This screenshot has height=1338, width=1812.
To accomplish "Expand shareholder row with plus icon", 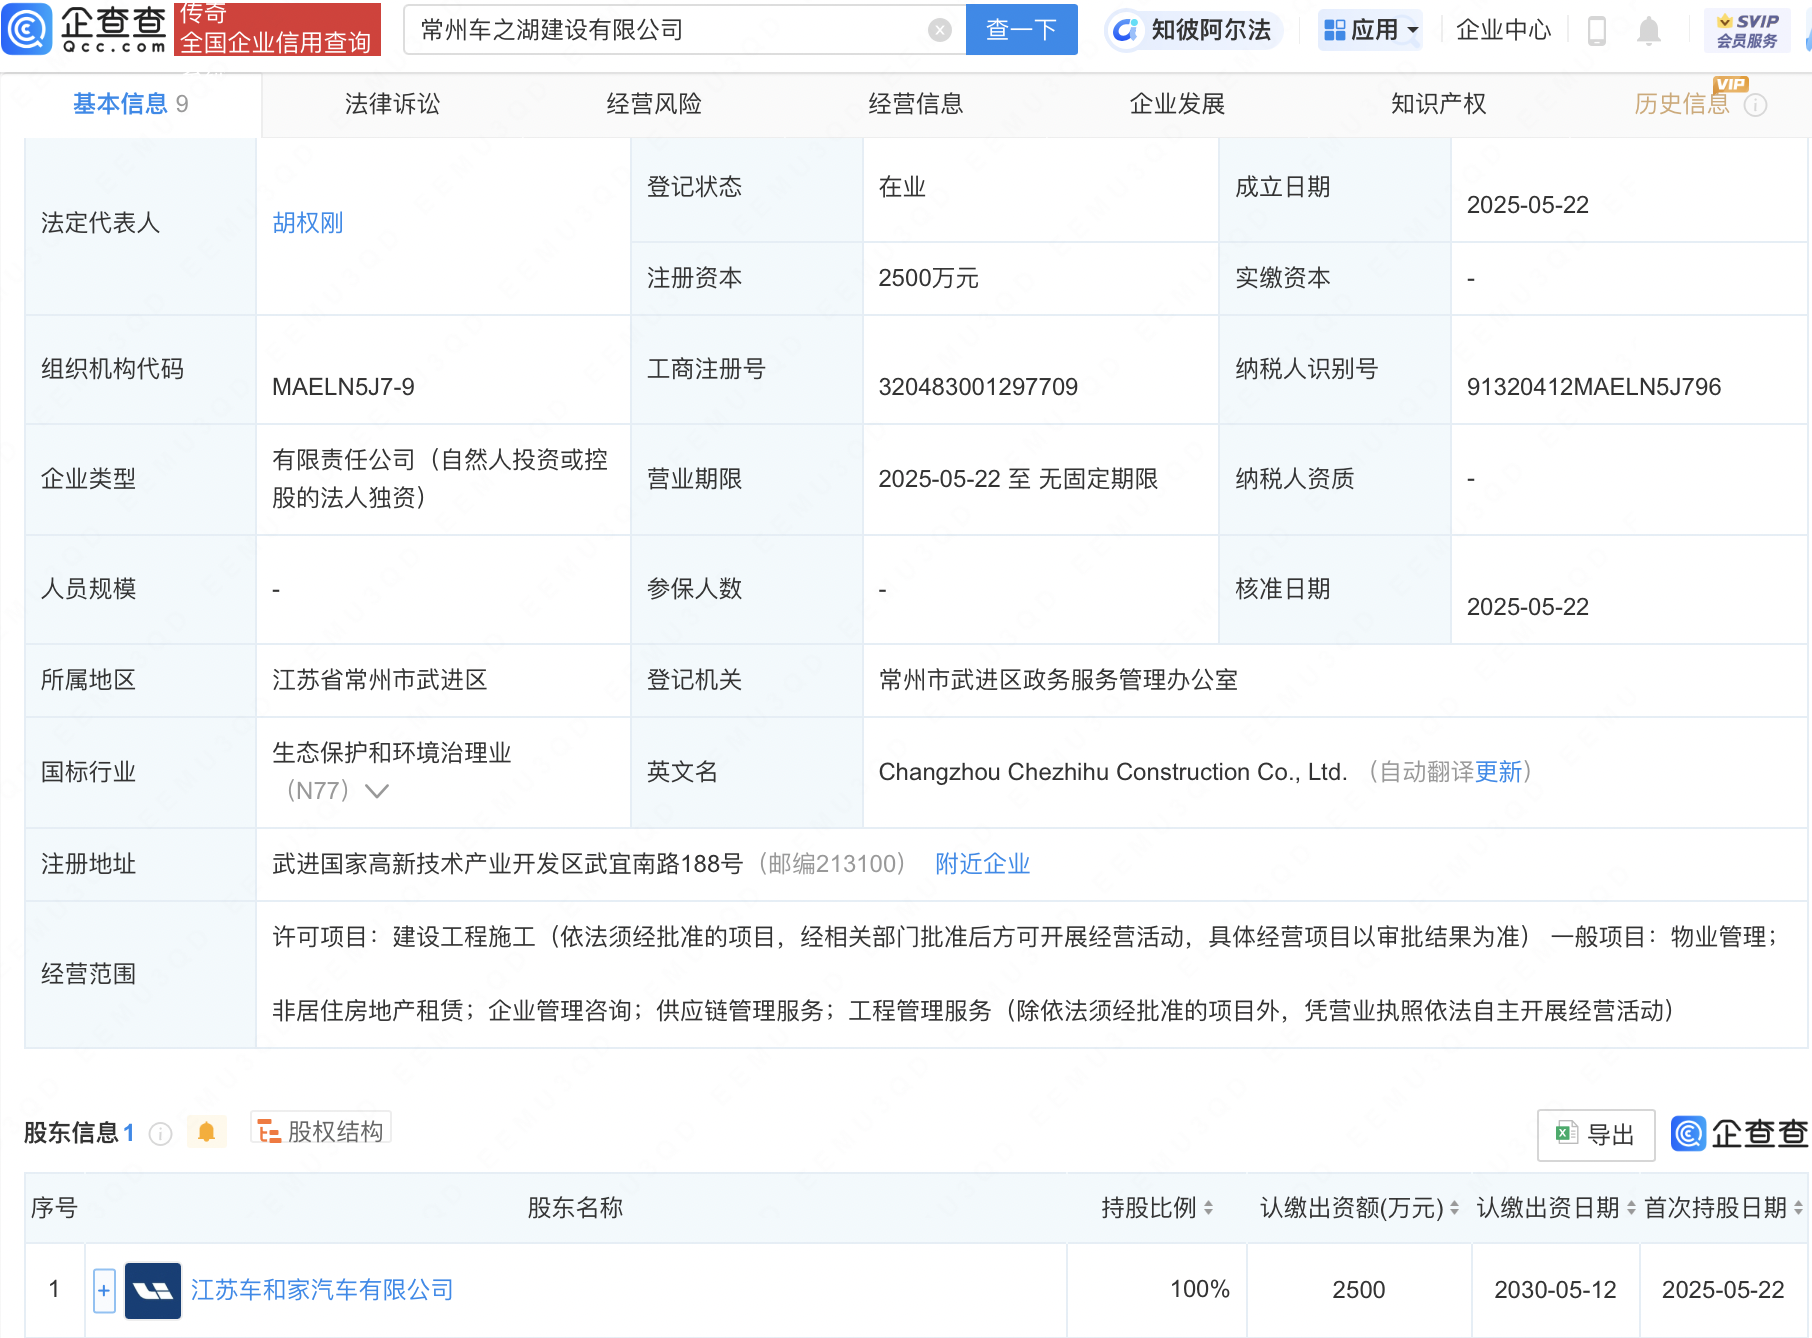I will pos(104,1290).
